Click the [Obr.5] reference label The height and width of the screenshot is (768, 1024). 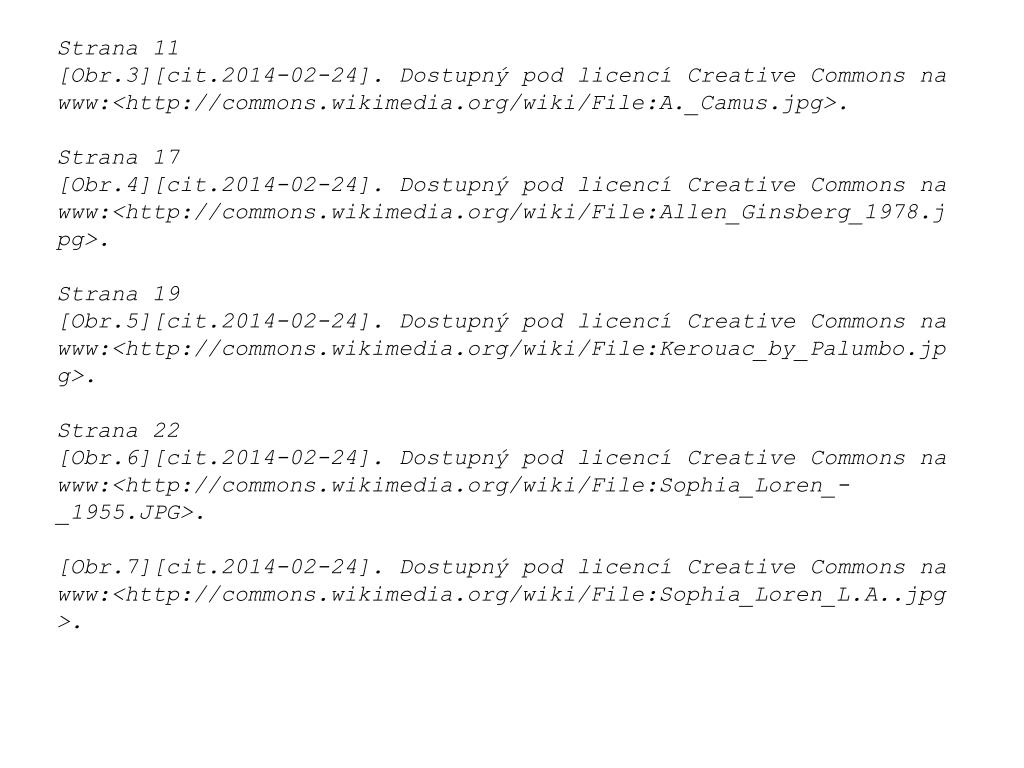point(105,322)
